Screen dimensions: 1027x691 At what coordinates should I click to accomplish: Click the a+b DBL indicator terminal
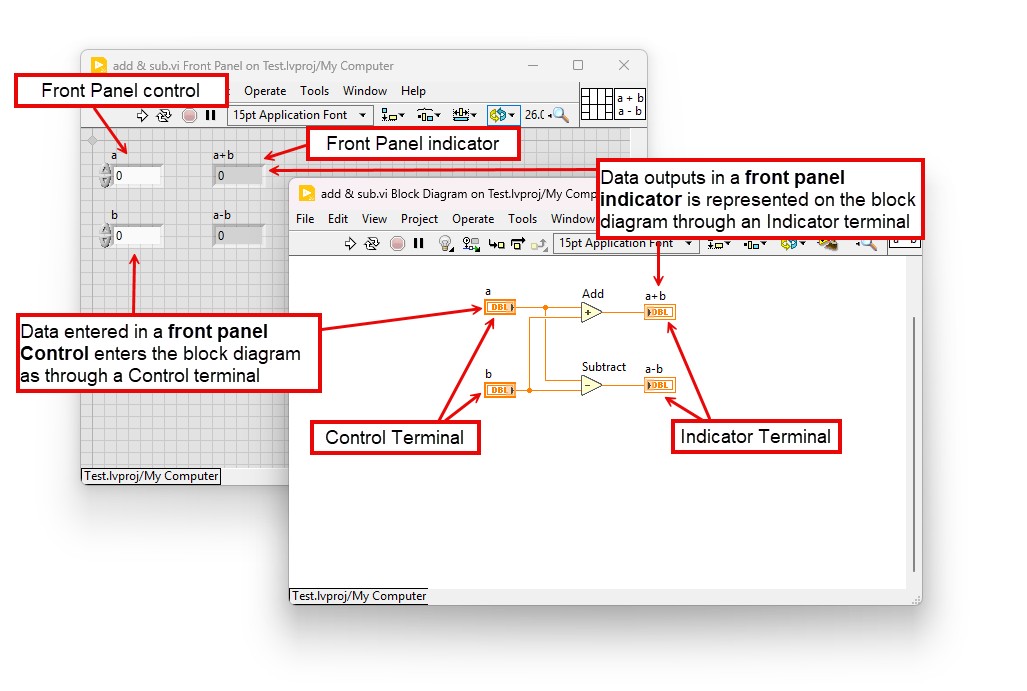point(660,312)
